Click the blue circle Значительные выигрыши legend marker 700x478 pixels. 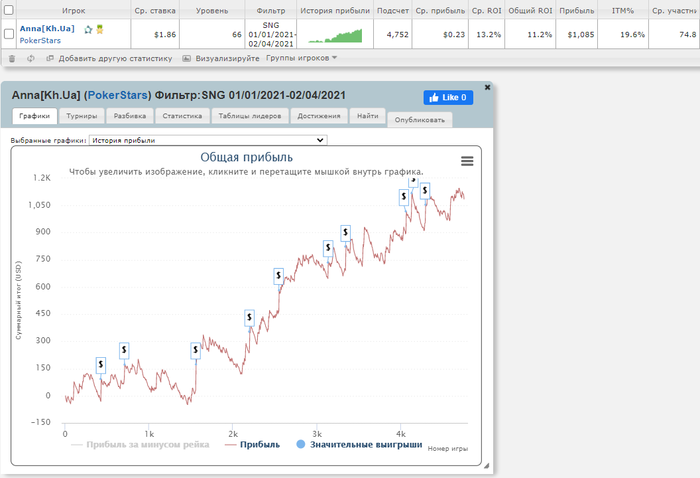coord(300,444)
